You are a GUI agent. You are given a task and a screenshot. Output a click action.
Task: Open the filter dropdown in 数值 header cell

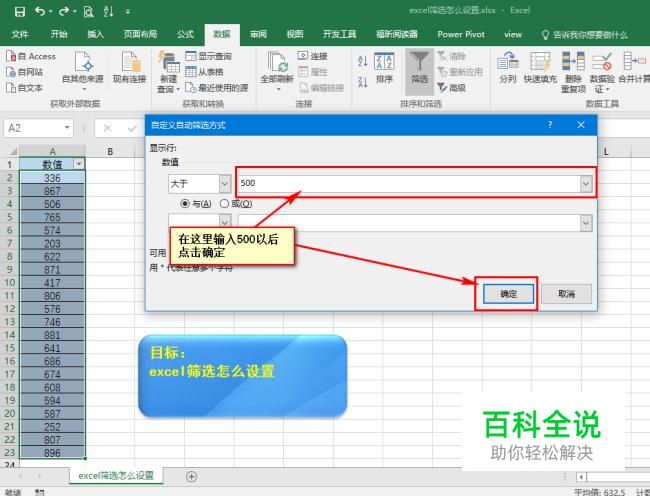[x=79, y=164]
